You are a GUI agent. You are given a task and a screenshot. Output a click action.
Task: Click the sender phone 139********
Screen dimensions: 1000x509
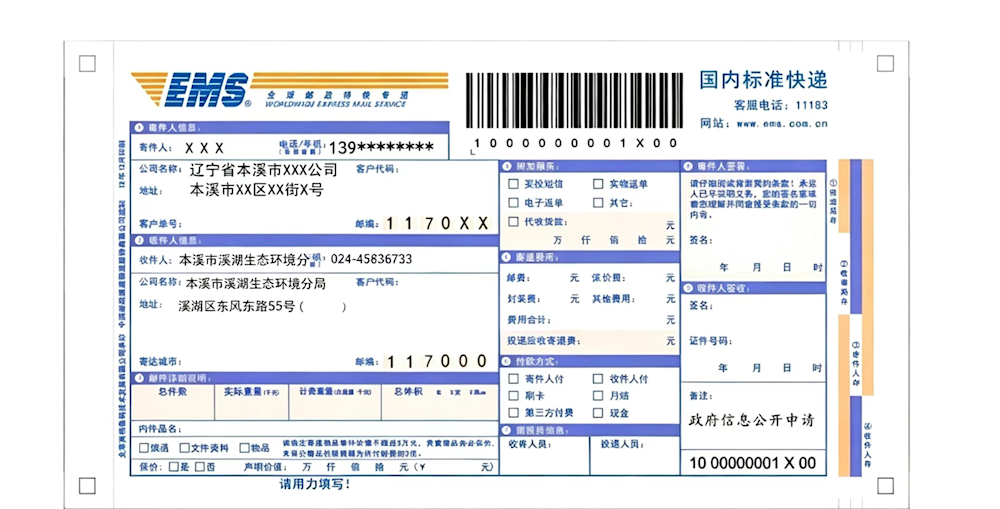(381, 148)
